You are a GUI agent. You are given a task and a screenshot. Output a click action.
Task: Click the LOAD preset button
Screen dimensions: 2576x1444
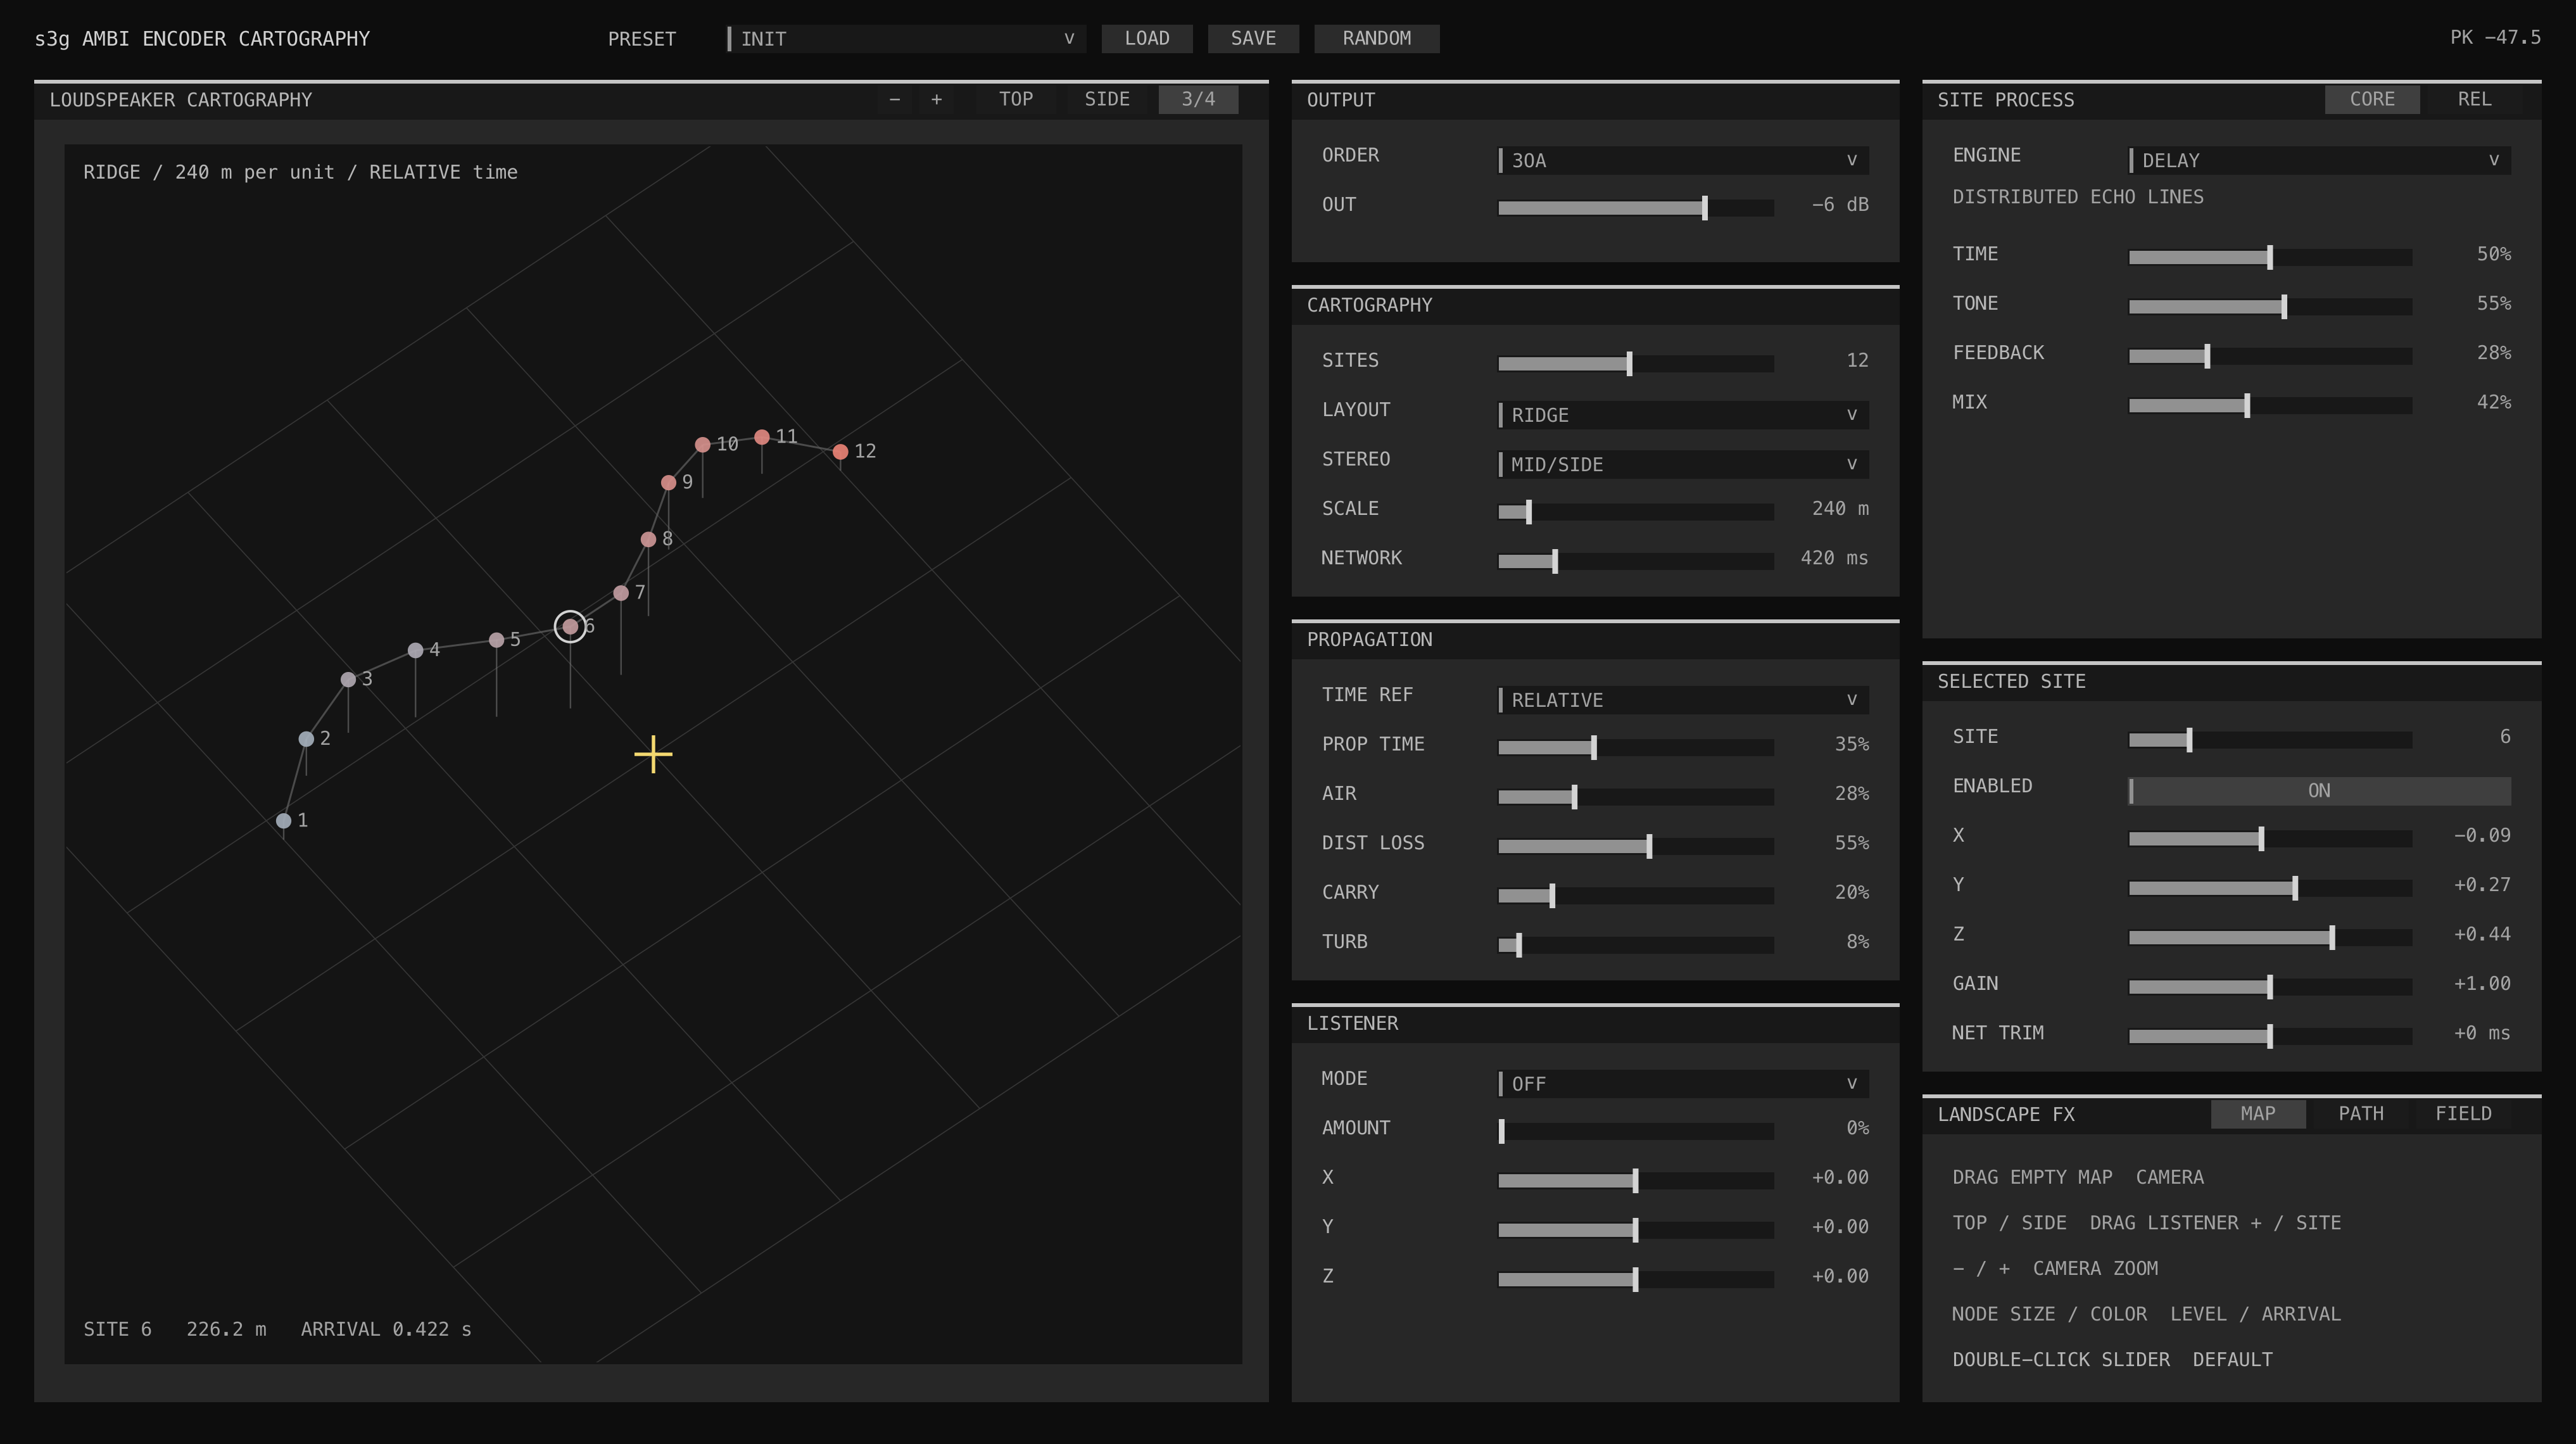(x=1147, y=38)
